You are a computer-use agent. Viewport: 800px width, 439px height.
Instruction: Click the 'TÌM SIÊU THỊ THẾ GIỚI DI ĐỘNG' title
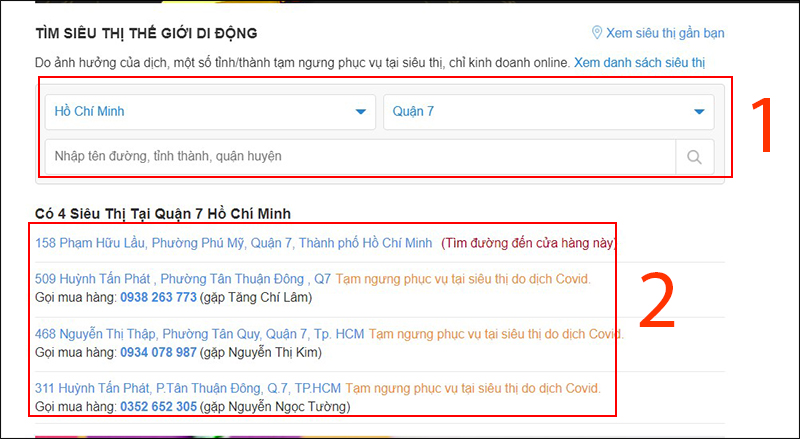tap(146, 34)
